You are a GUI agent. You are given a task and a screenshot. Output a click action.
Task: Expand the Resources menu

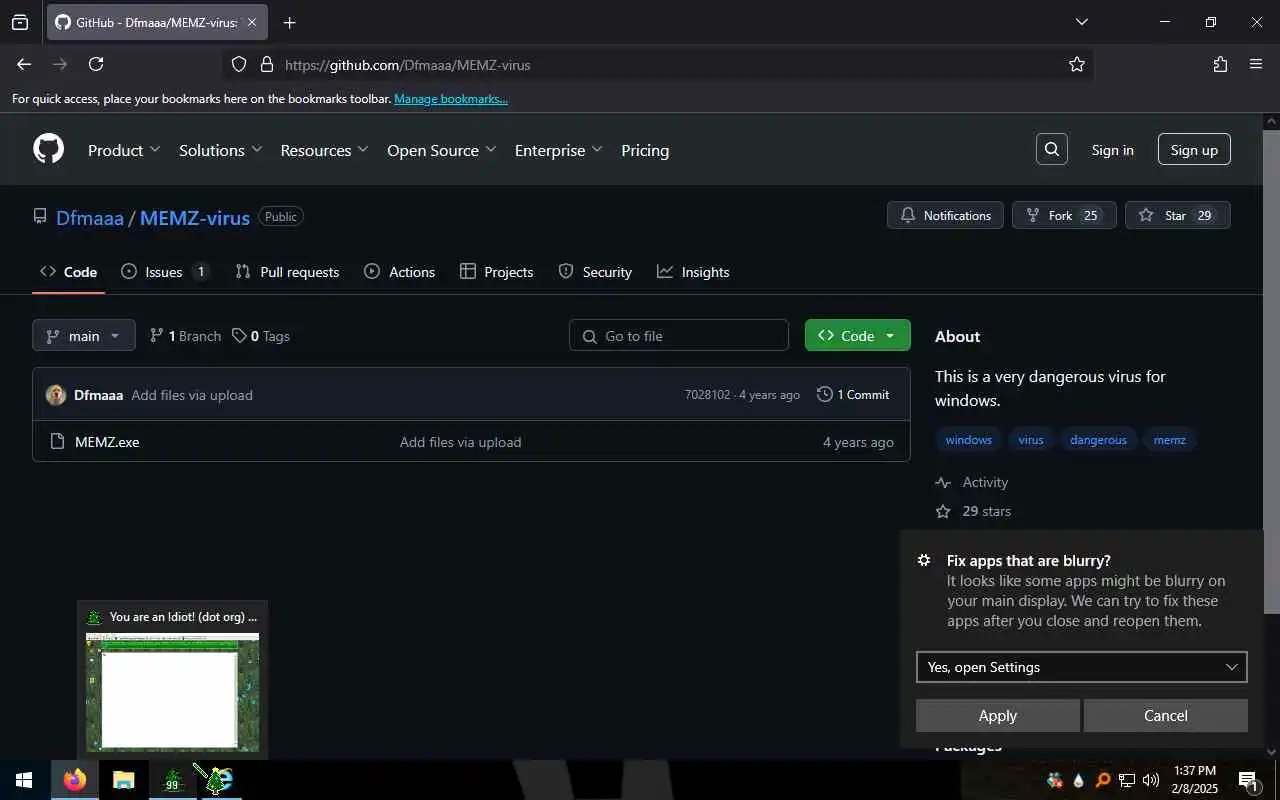(x=324, y=150)
